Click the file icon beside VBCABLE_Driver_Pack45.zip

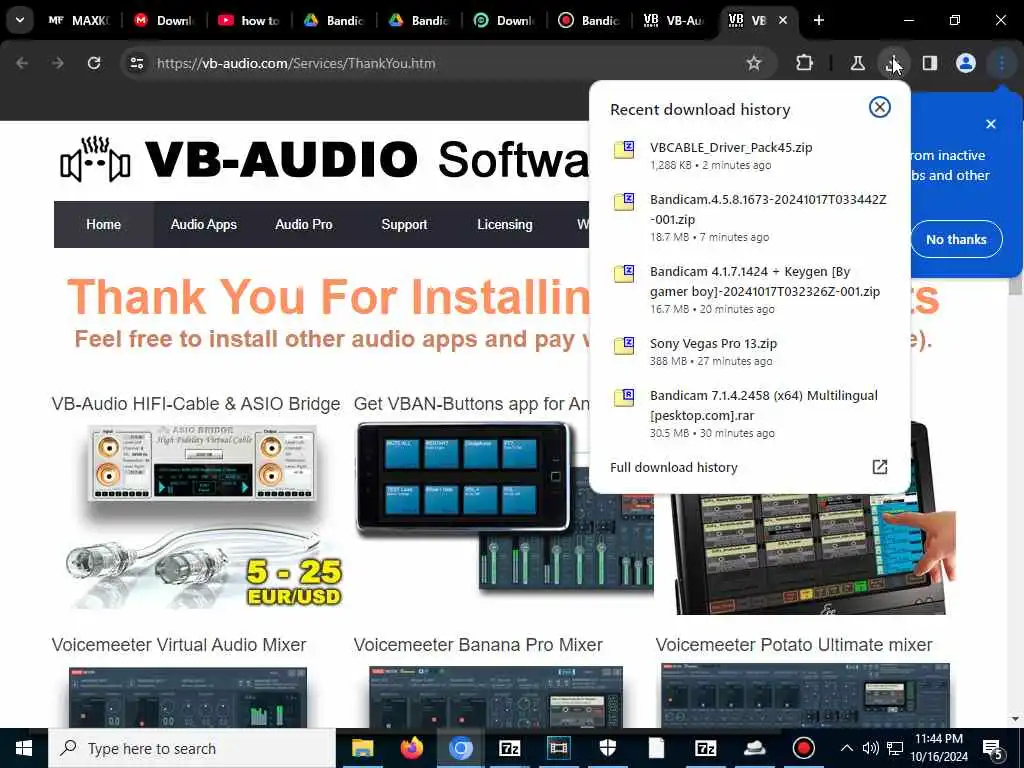624,150
